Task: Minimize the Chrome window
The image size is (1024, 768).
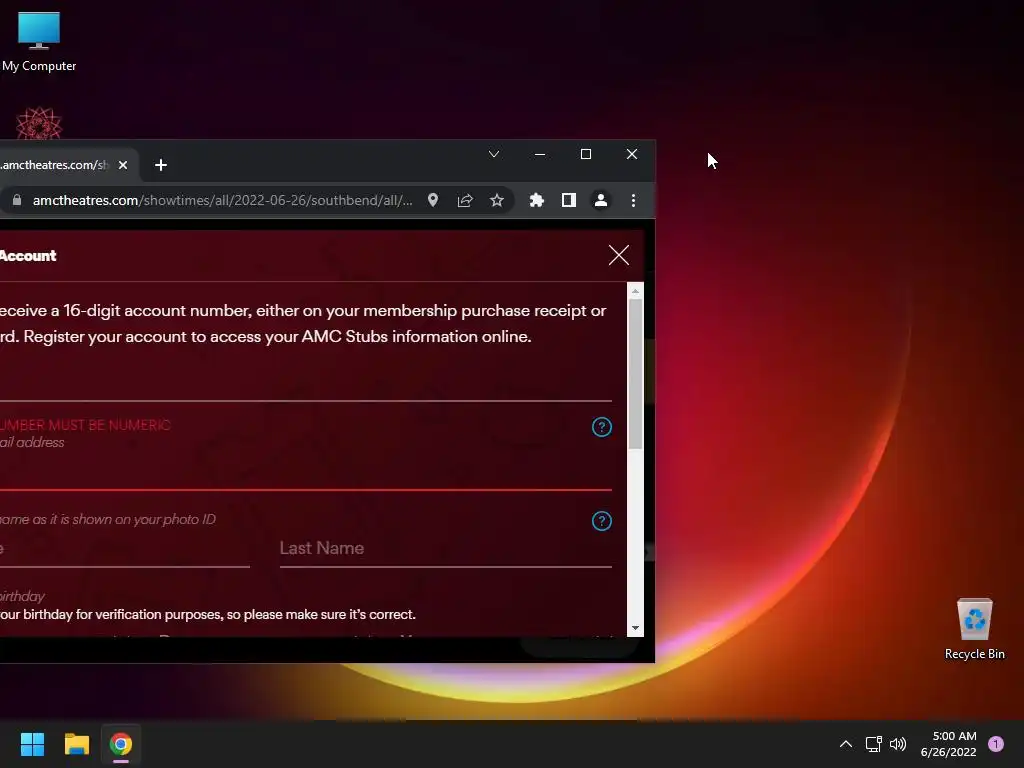Action: (539, 154)
